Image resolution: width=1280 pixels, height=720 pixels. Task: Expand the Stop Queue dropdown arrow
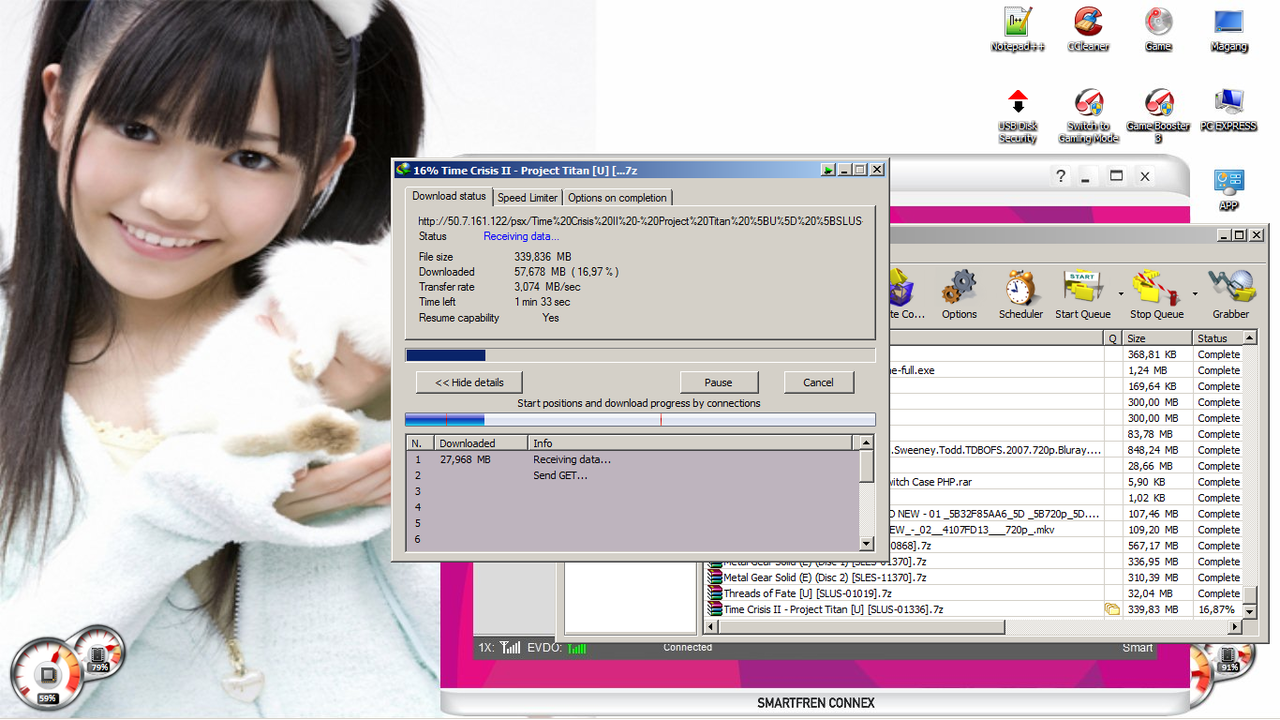click(1194, 295)
